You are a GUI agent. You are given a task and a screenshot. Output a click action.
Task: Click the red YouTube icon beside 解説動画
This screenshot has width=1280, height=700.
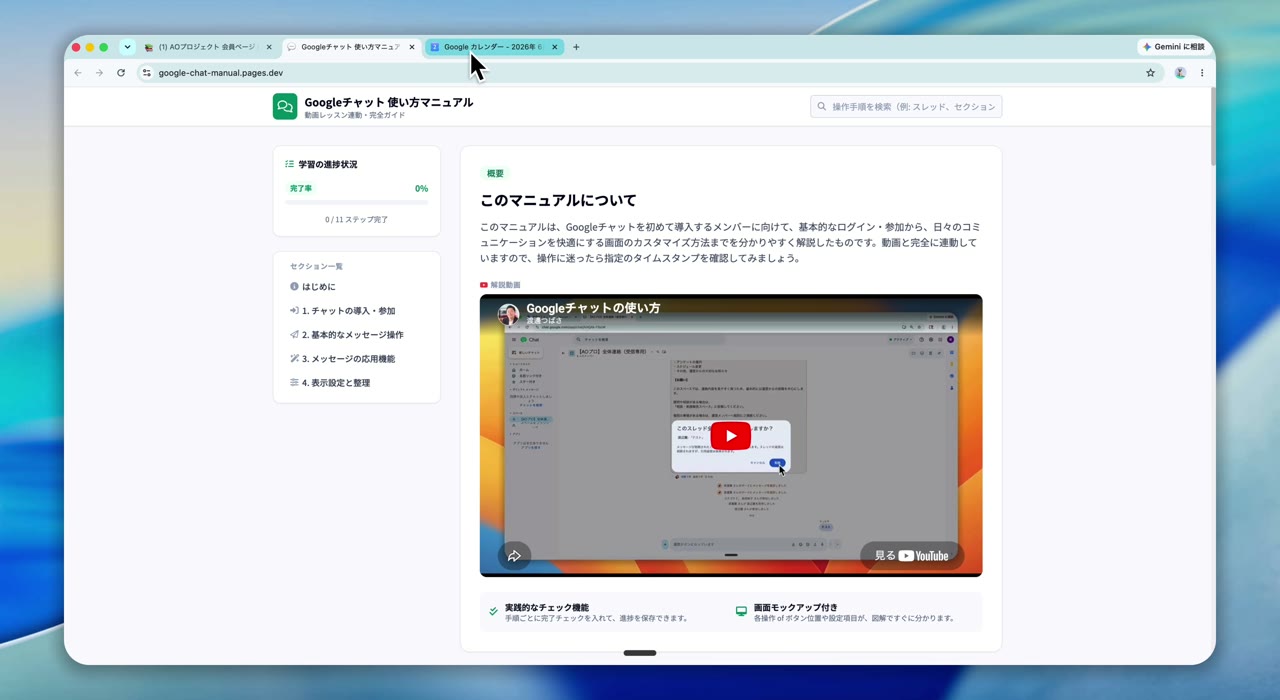(x=484, y=285)
